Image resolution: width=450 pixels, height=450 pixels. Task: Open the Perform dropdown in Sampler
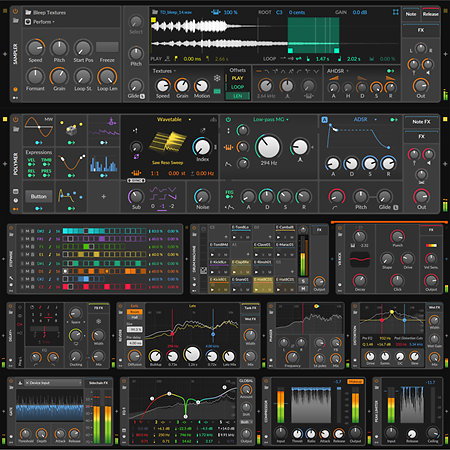coord(44,22)
